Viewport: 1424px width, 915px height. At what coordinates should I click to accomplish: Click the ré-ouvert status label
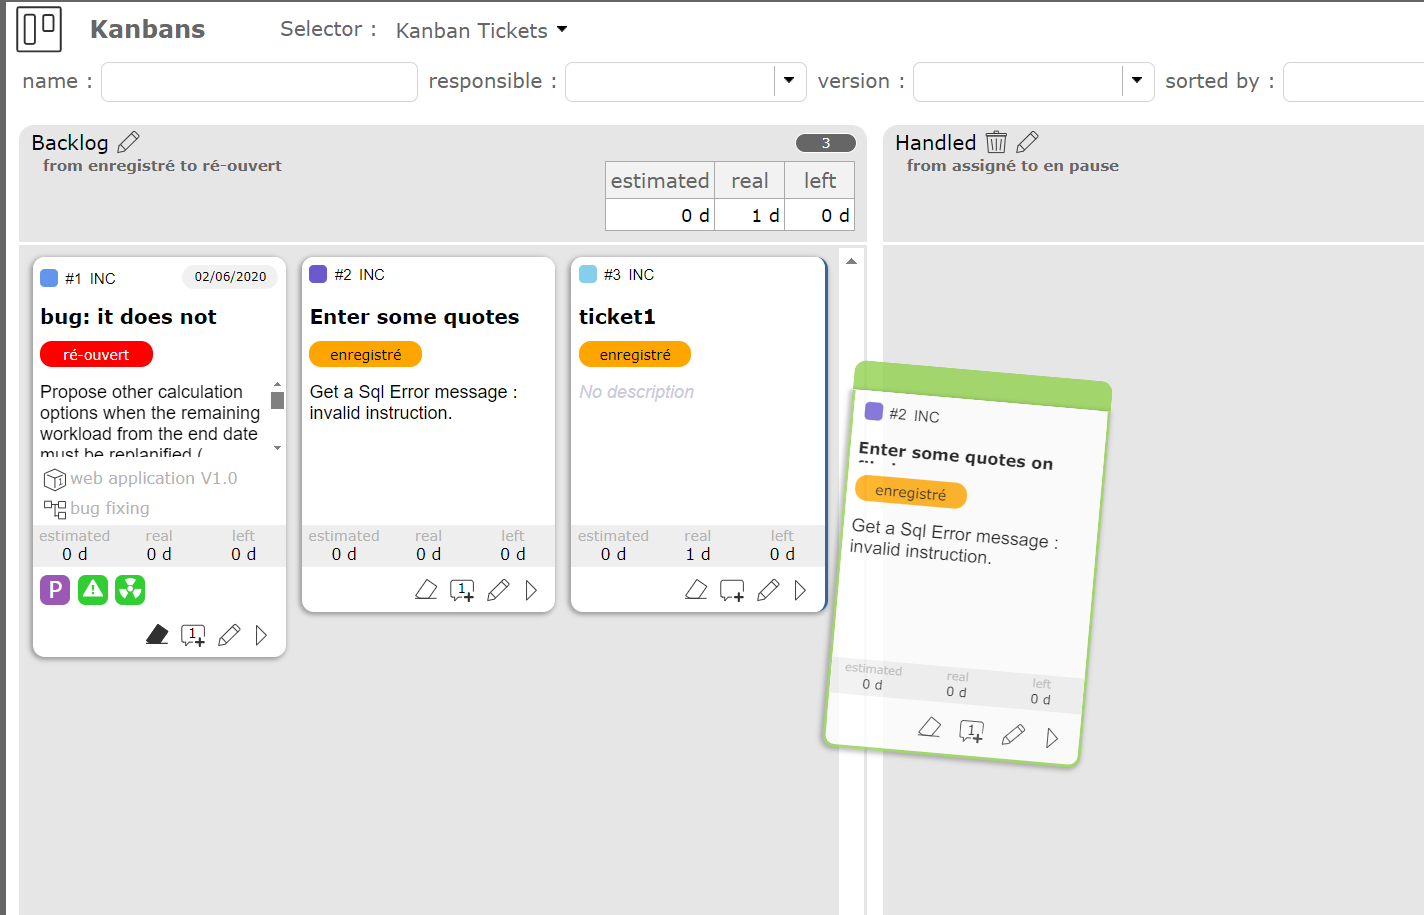click(x=96, y=354)
